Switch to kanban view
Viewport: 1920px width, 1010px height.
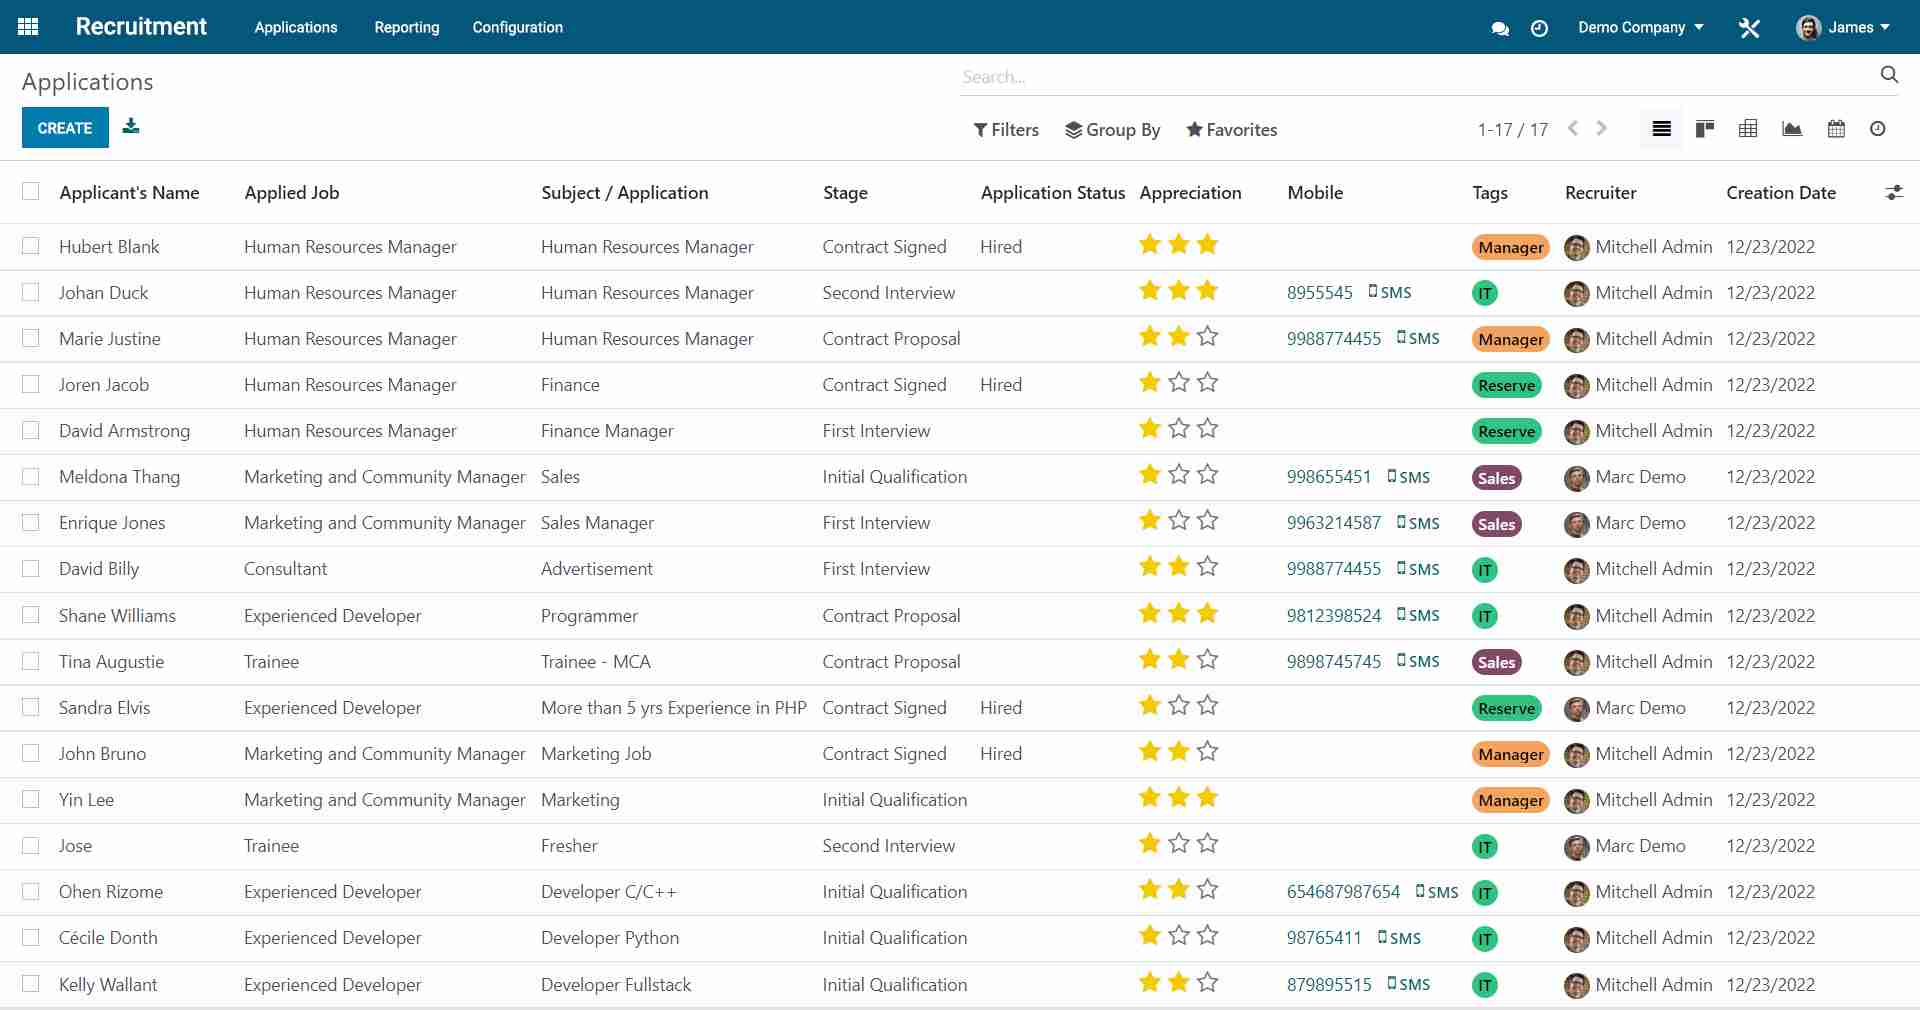1705,128
